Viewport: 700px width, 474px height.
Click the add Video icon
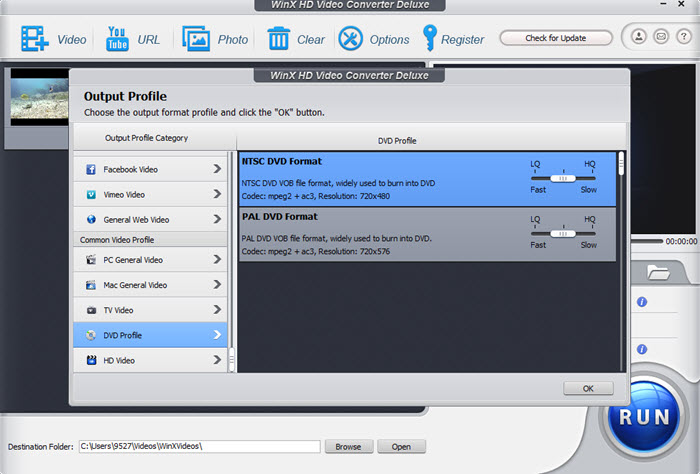tap(34, 38)
